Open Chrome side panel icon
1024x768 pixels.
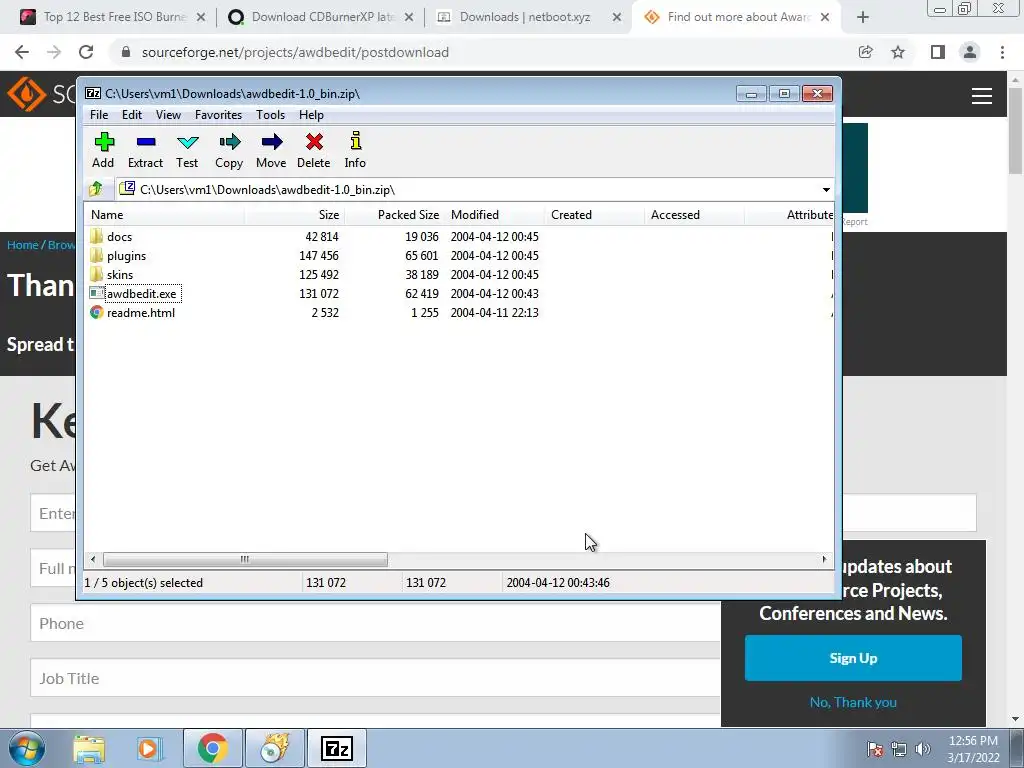click(938, 52)
